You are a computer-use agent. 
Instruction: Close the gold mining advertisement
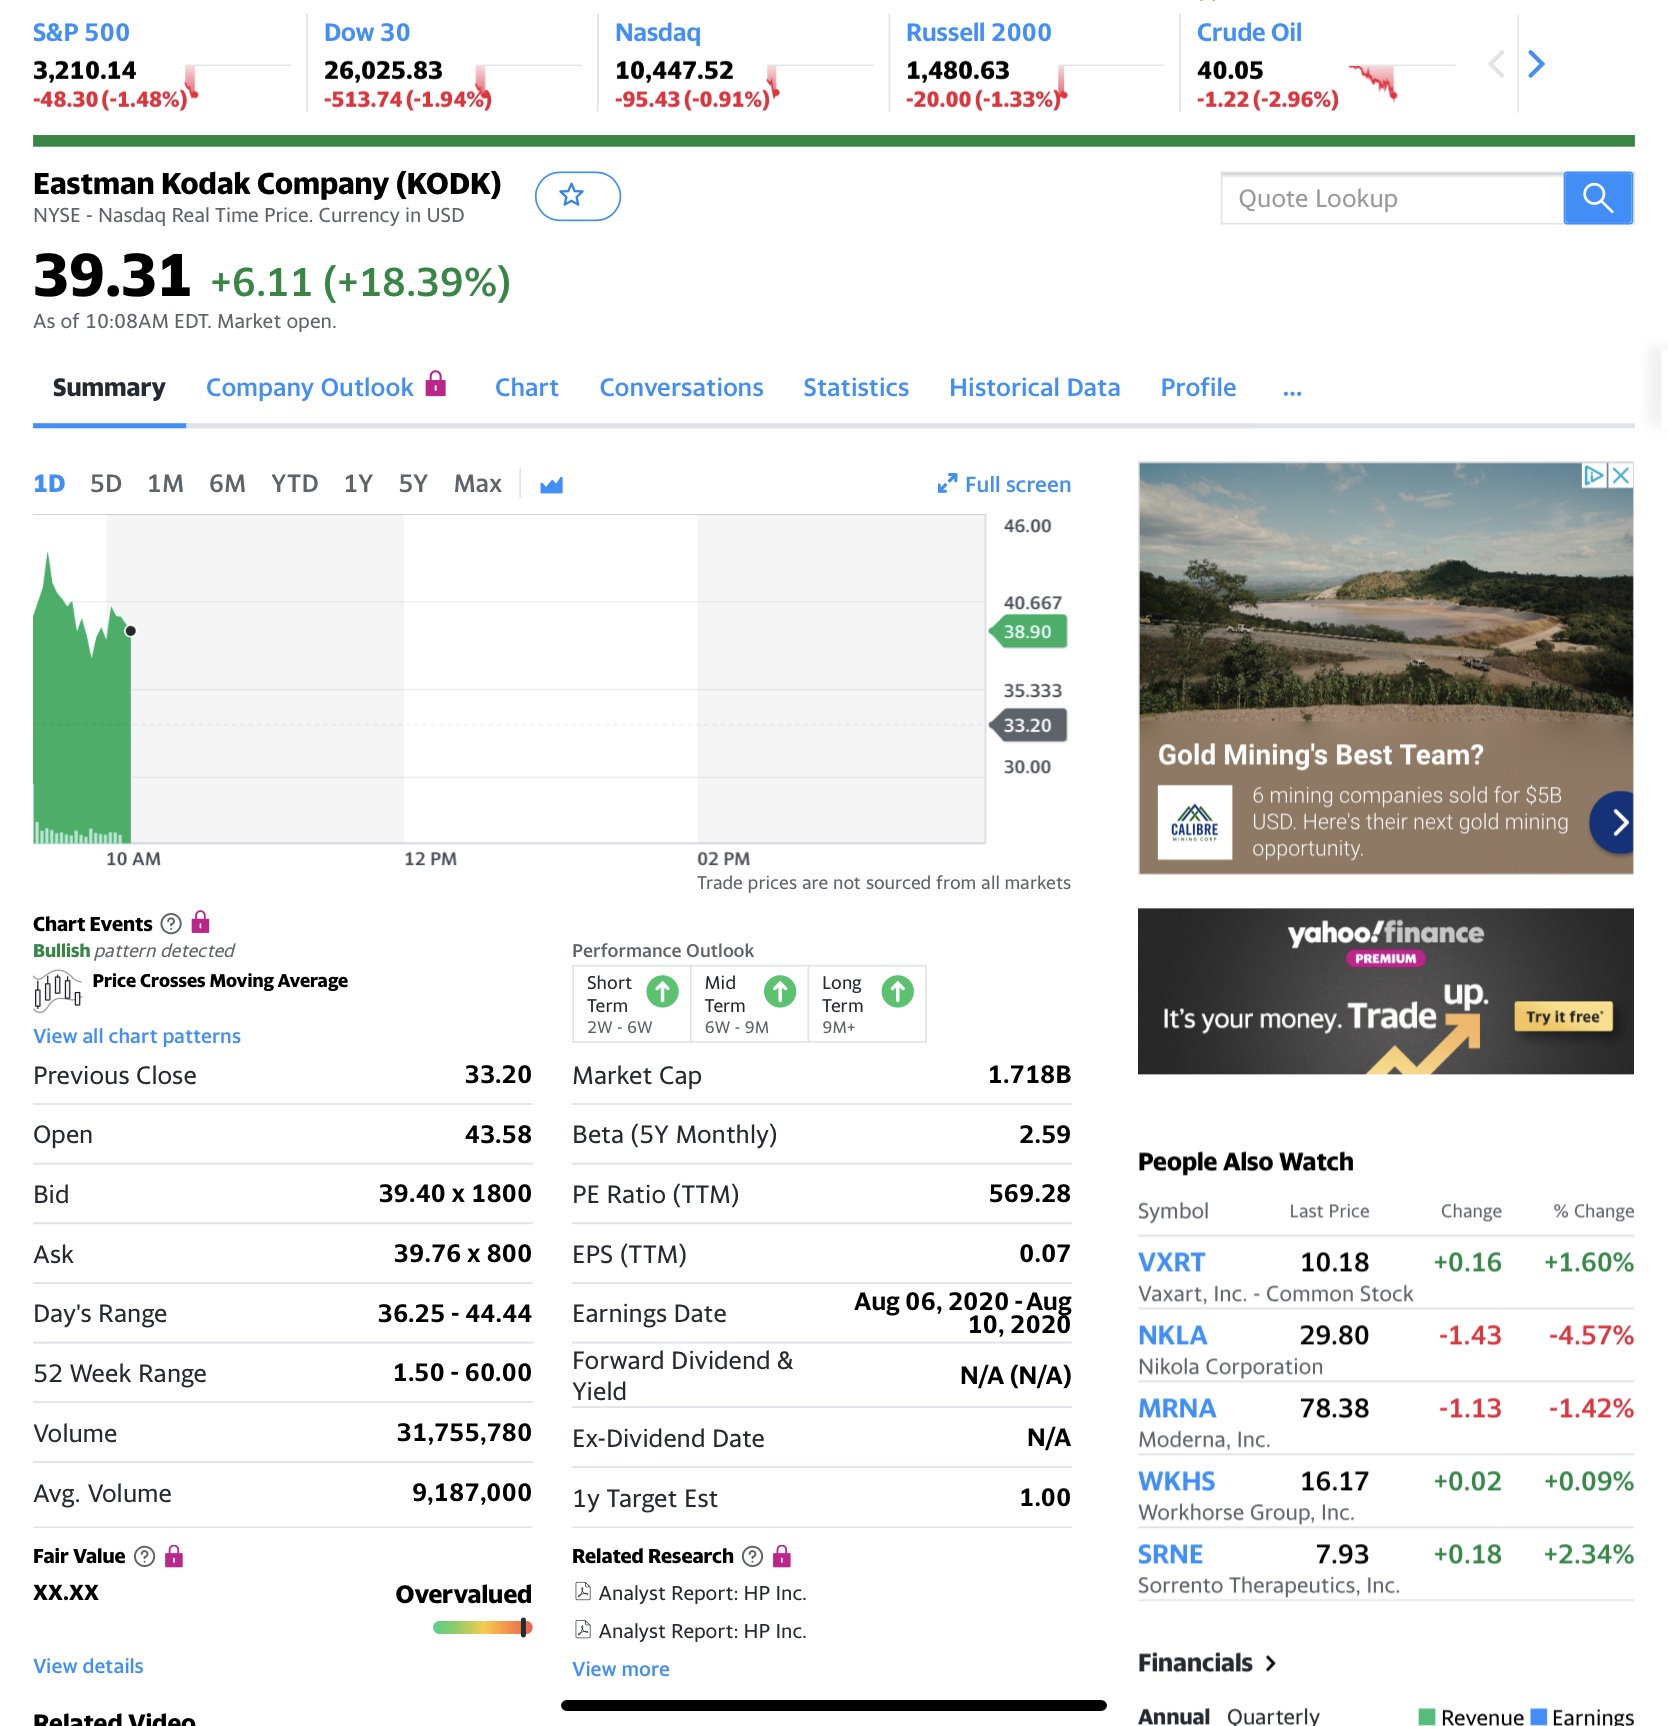pos(1621,475)
